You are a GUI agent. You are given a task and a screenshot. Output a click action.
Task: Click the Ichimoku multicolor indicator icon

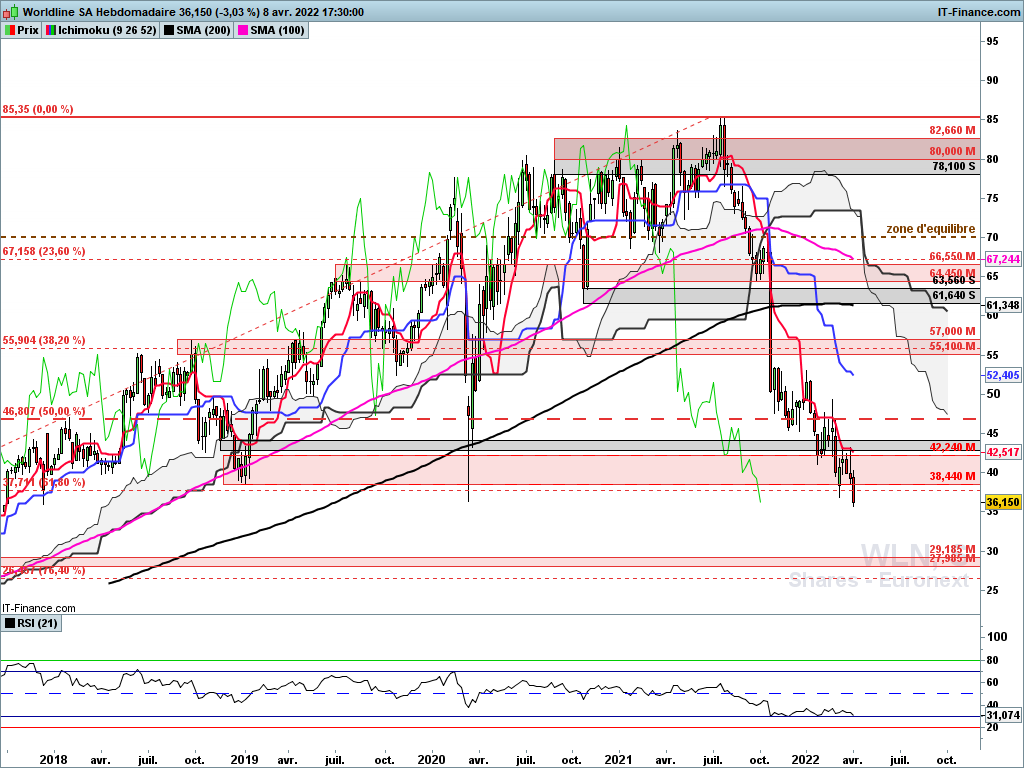50,30
